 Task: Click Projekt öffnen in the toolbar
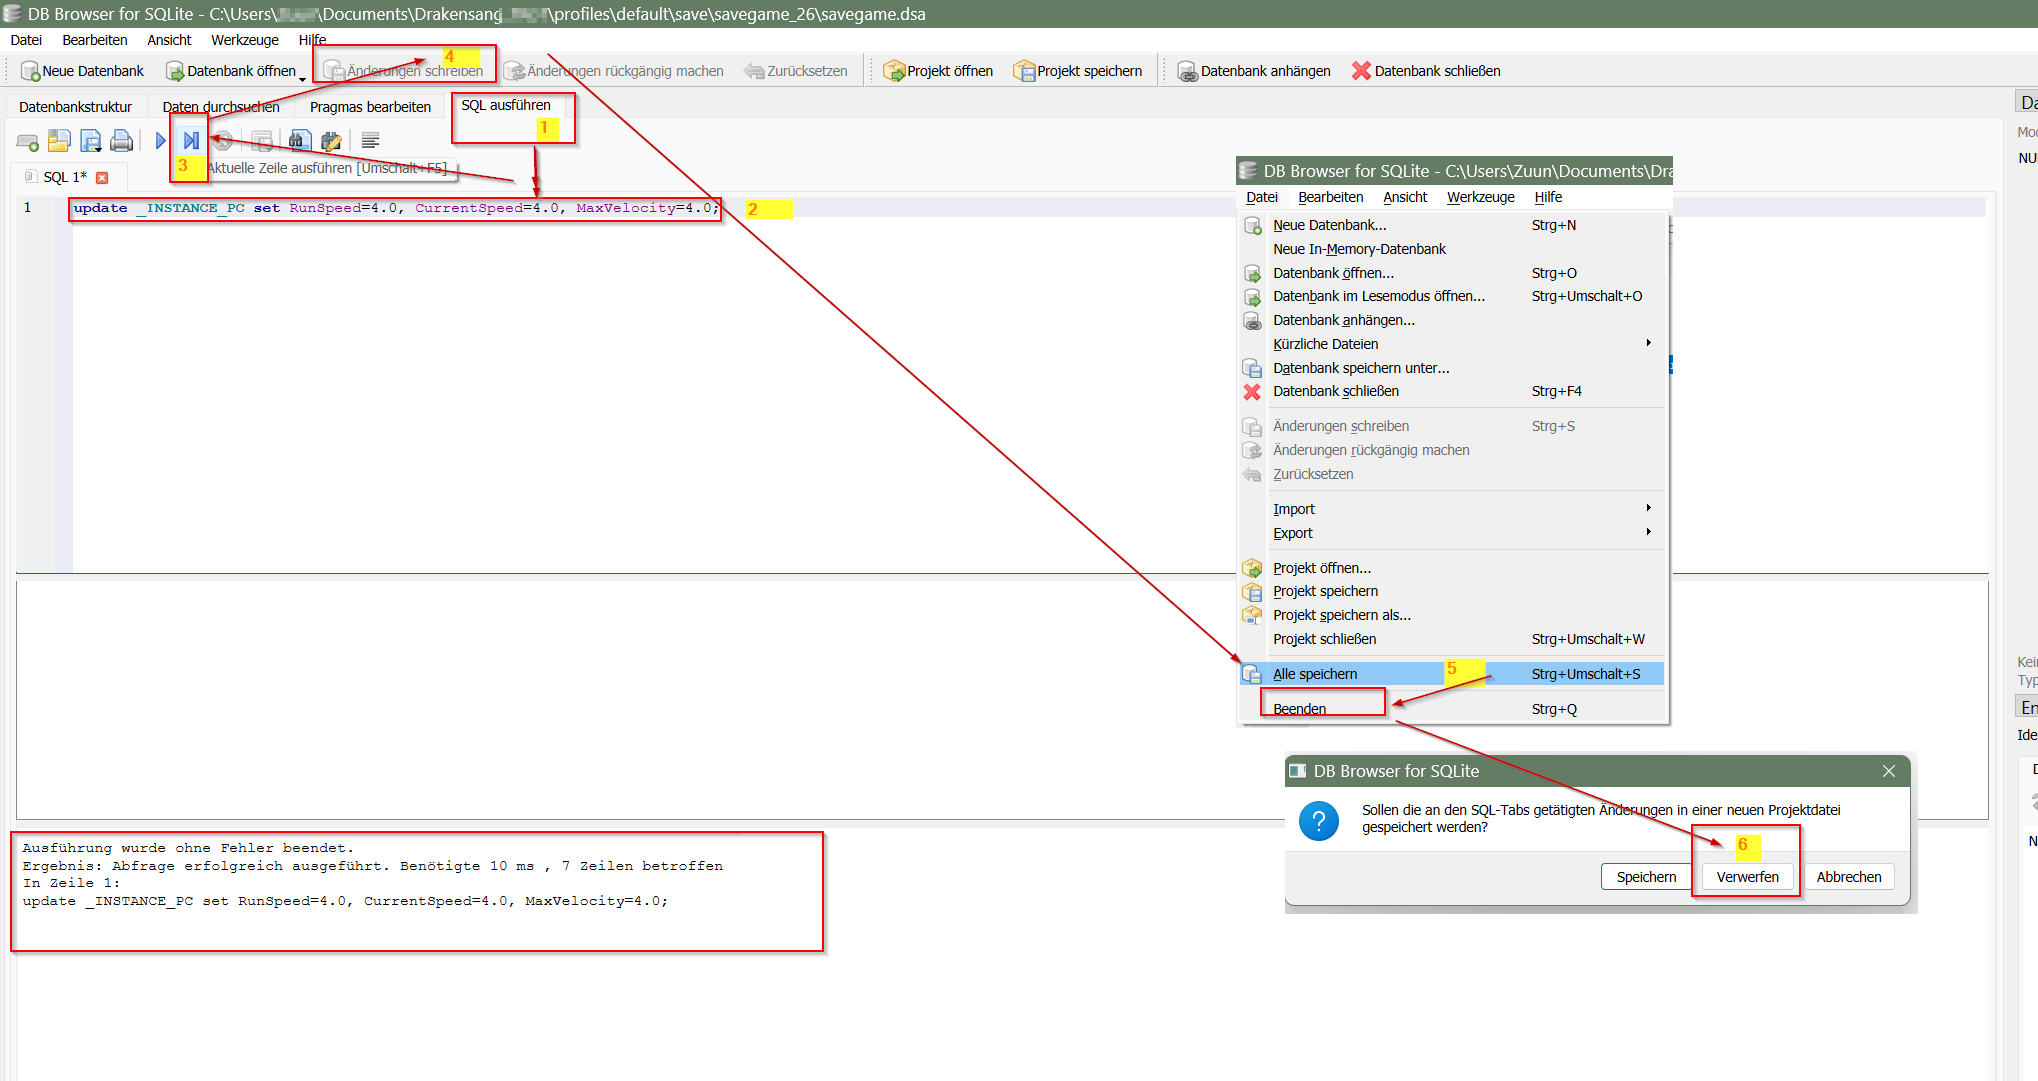click(939, 71)
